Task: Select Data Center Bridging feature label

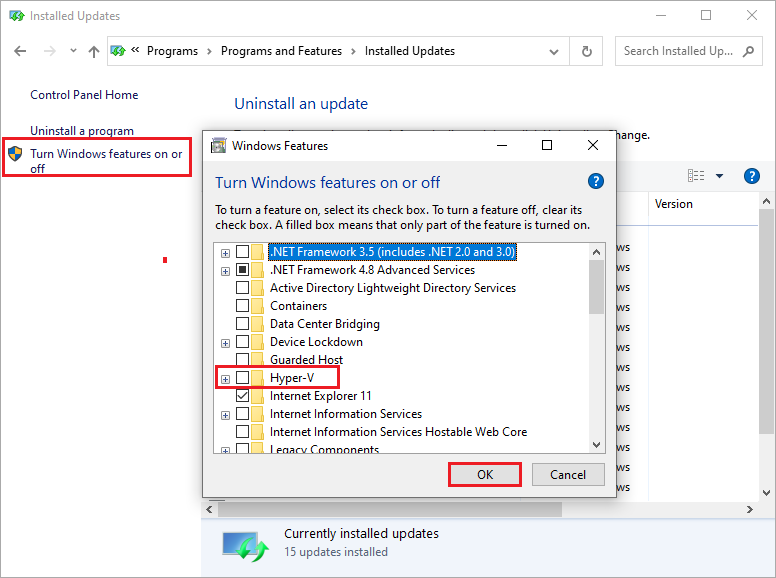Action: 325,324
